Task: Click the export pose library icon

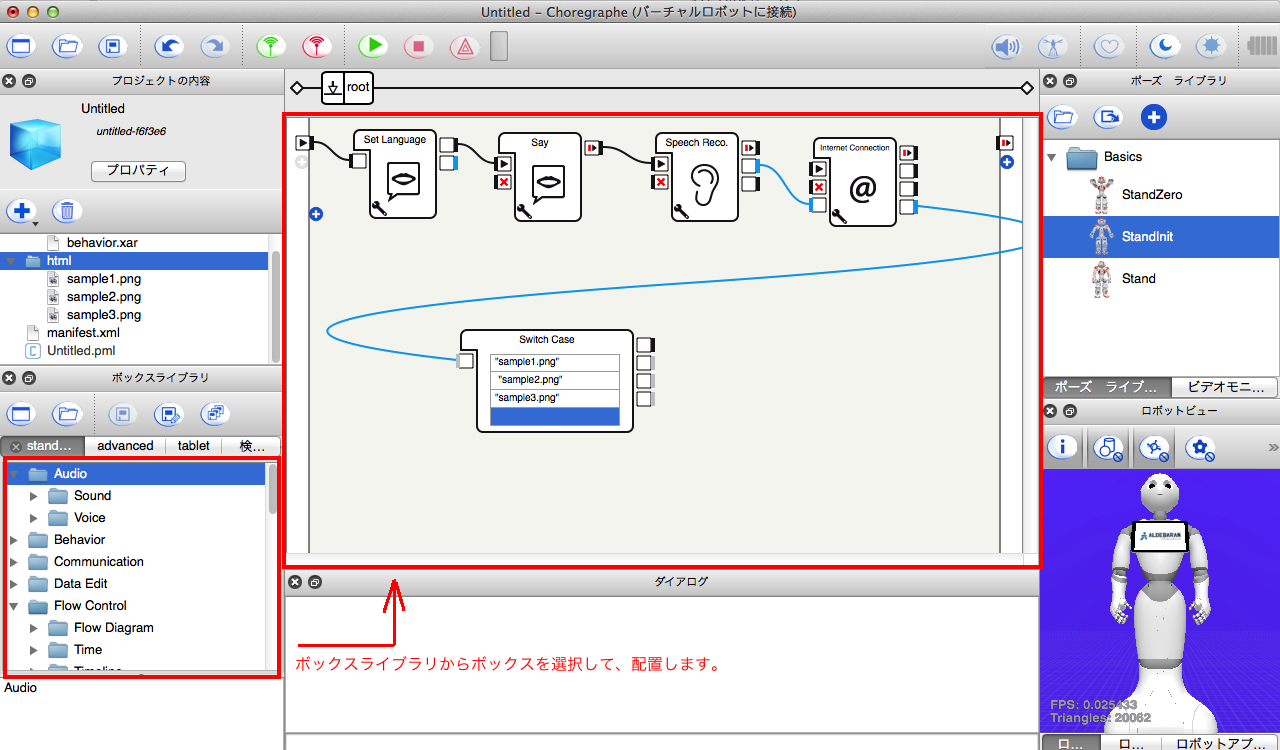Action: [x=1108, y=117]
